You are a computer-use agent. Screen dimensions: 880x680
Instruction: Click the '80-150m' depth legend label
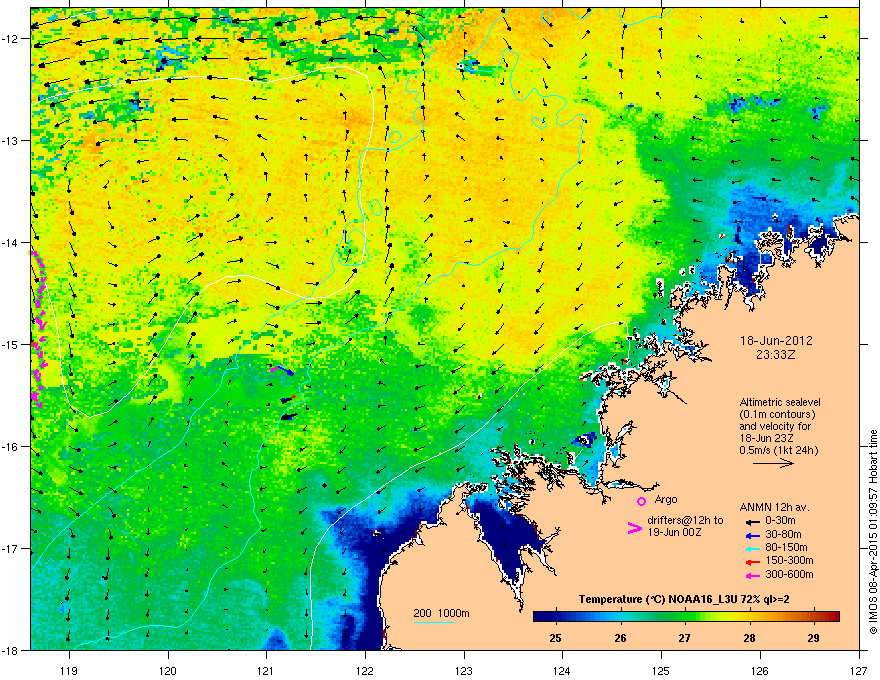click(x=786, y=548)
